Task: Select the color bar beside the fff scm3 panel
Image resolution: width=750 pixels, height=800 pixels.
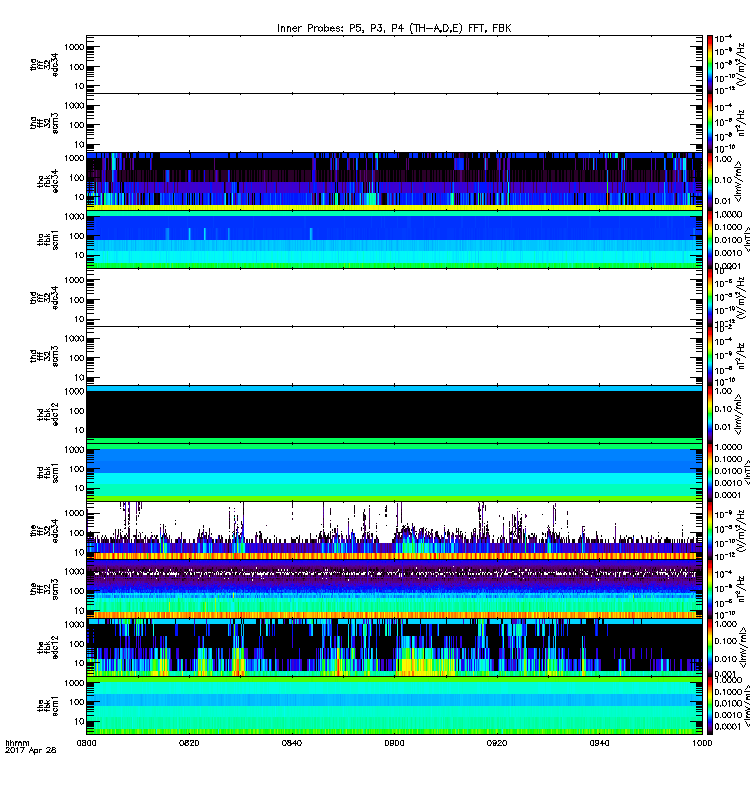Action: pyautogui.click(x=710, y=589)
